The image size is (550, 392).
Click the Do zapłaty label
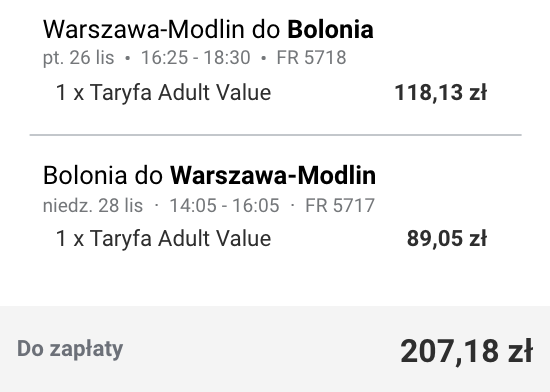click(70, 349)
